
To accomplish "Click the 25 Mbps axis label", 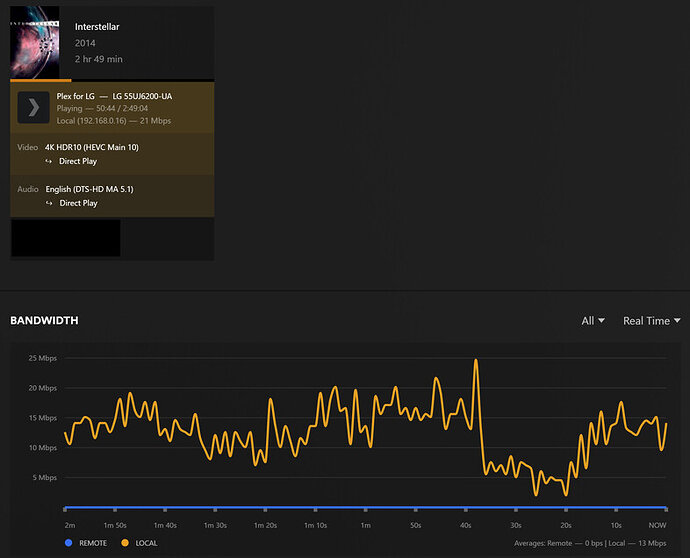I will click(43, 358).
